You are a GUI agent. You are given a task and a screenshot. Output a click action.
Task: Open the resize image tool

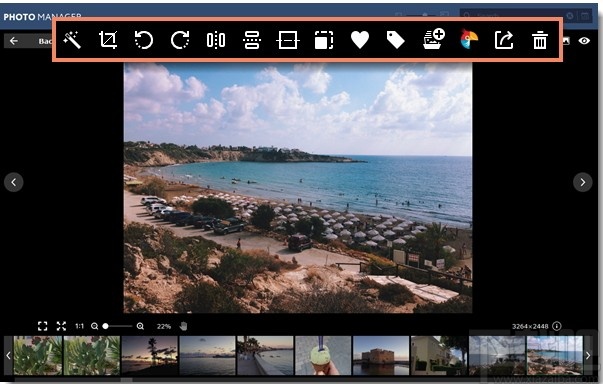324,40
